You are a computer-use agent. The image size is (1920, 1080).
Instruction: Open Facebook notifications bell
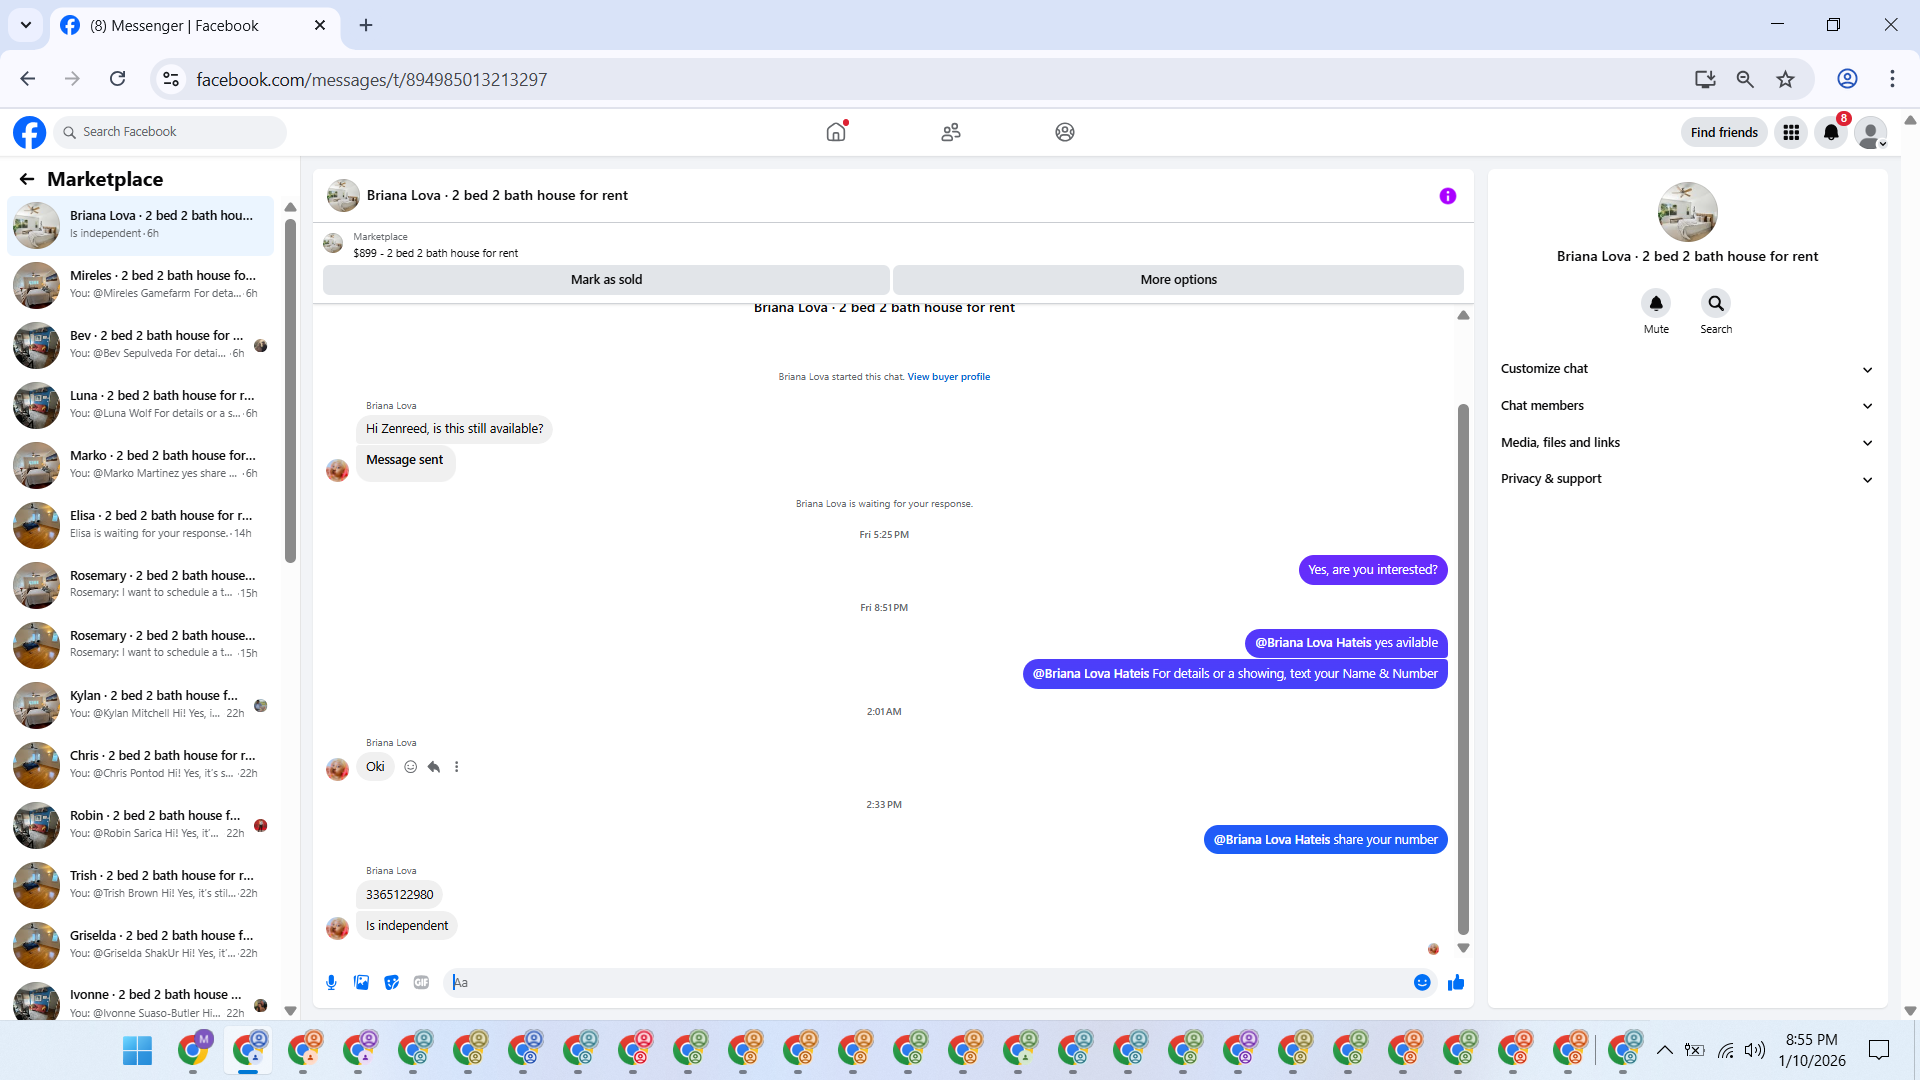click(x=1830, y=132)
